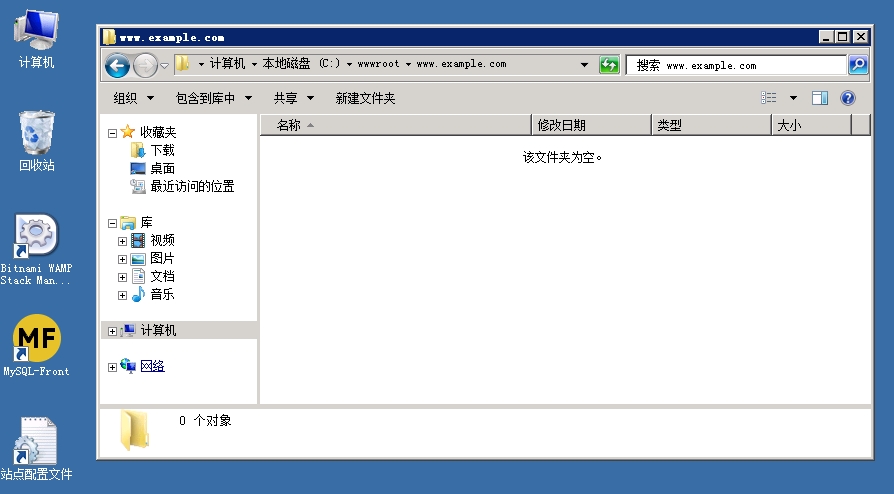The image size is (894, 494).
Task: Click the green refresh button beside address bar
Action: pyautogui.click(x=609, y=65)
